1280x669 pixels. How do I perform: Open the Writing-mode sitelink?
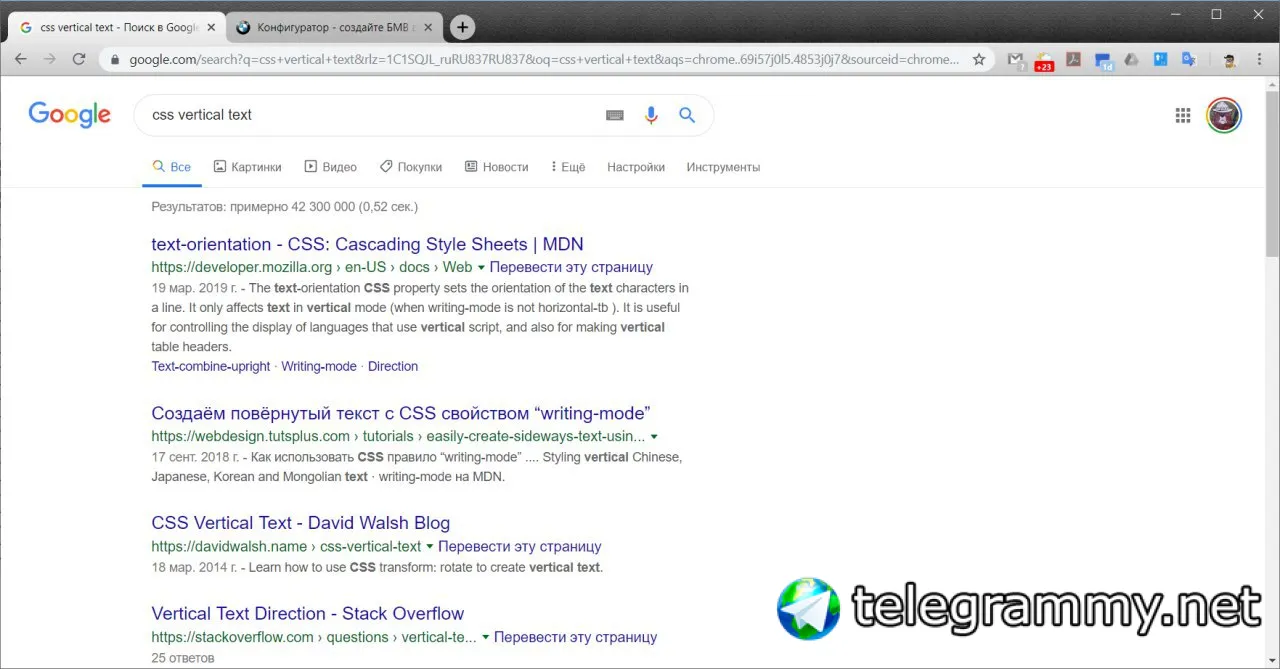(x=319, y=366)
